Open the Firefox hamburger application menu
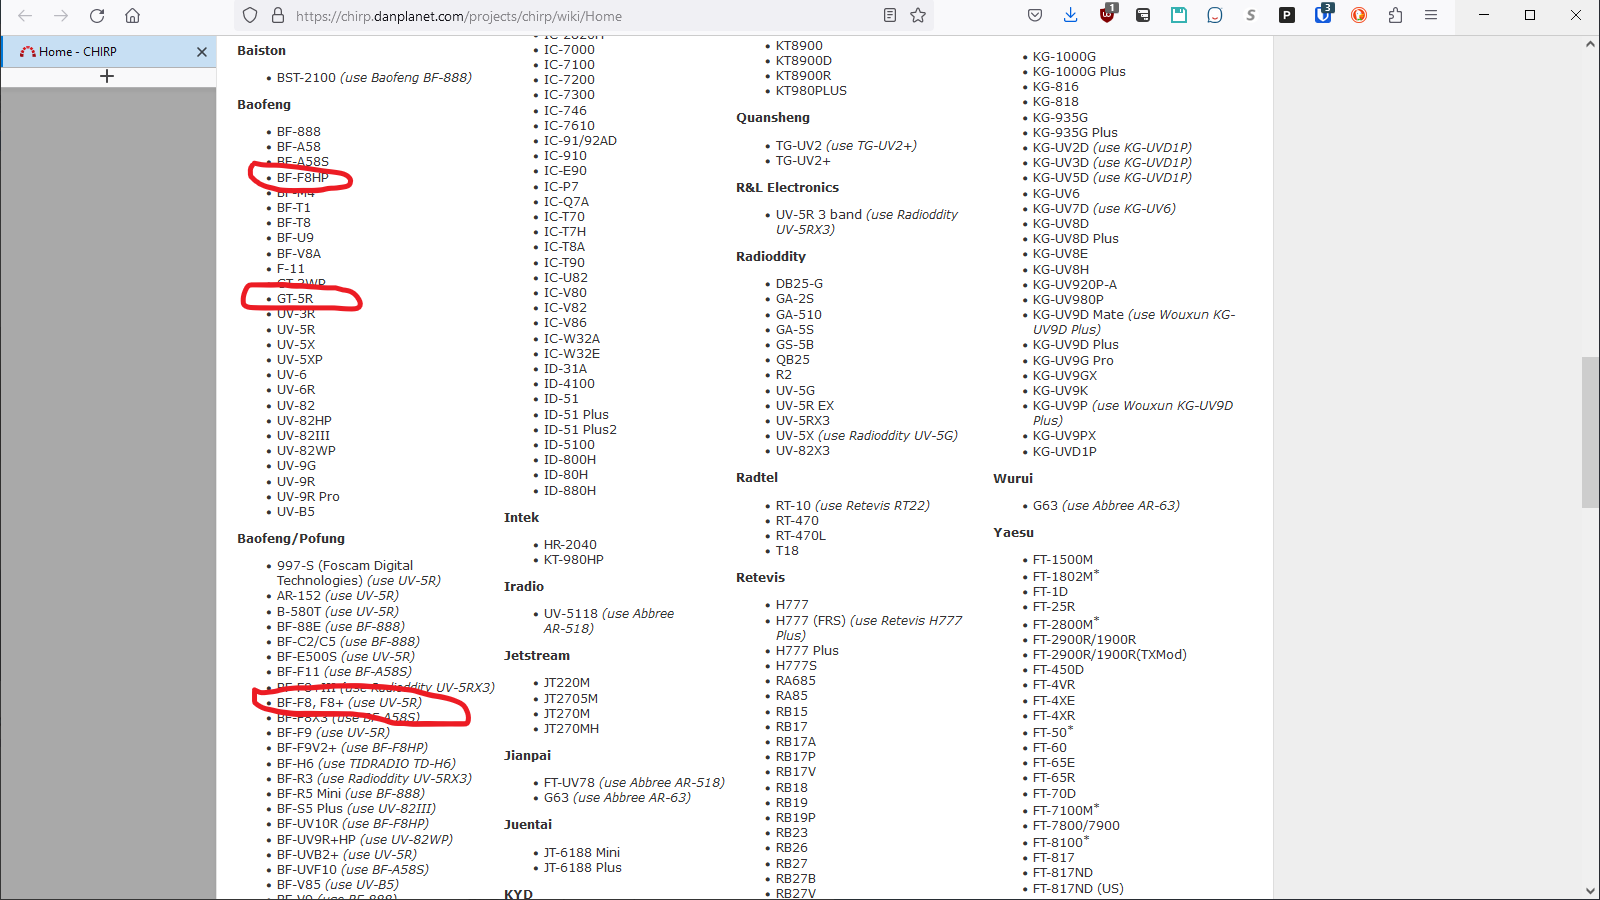The height and width of the screenshot is (900, 1600). click(x=1431, y=15)
